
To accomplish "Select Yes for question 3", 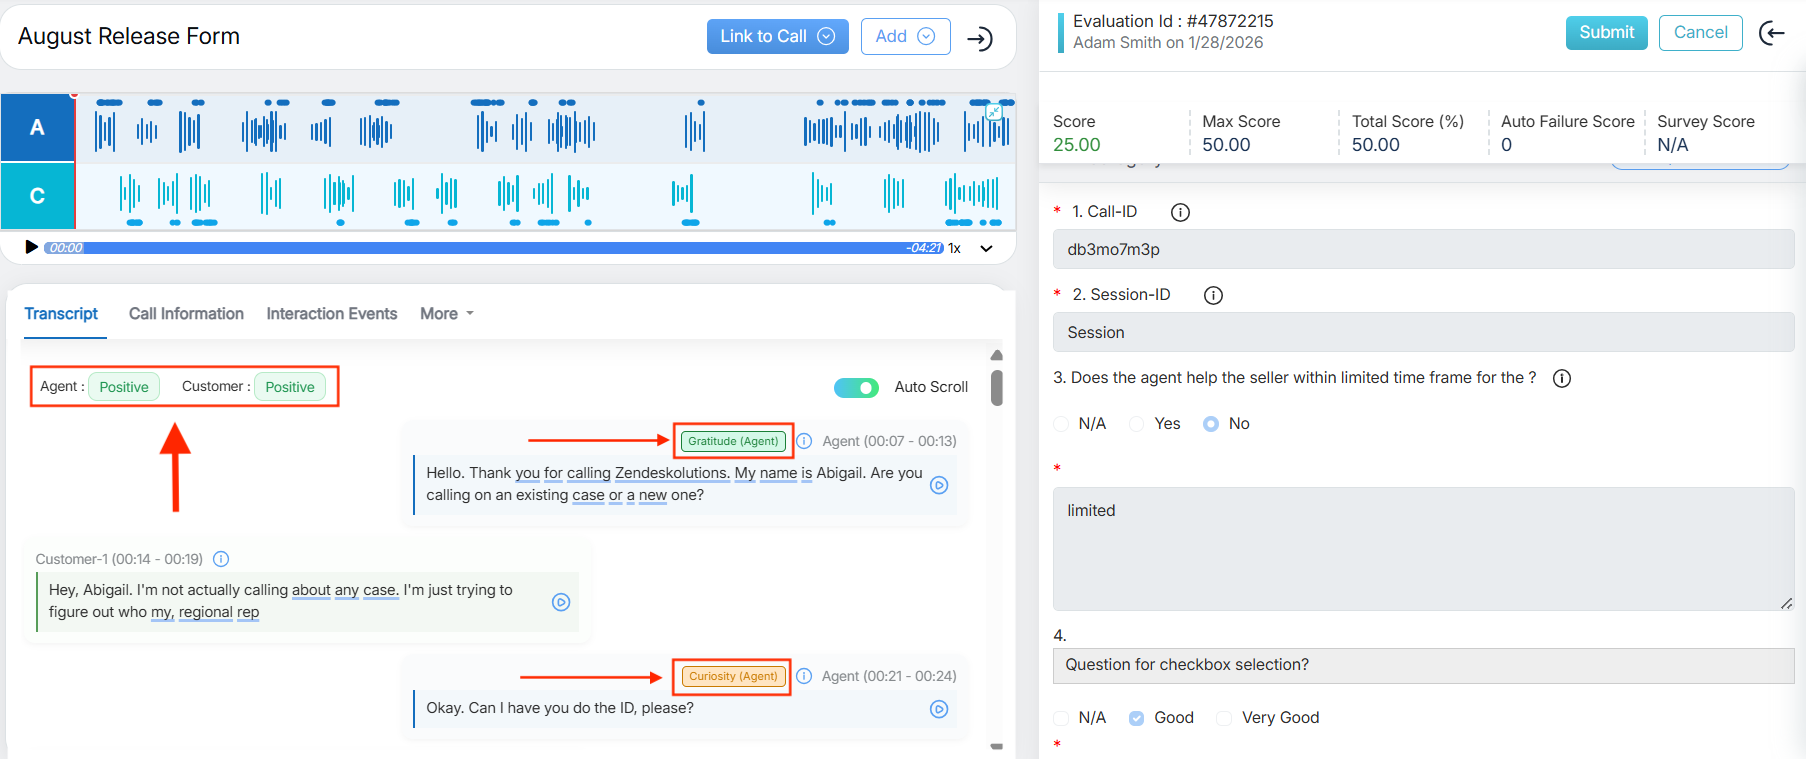I will [x=1137, y=424].
